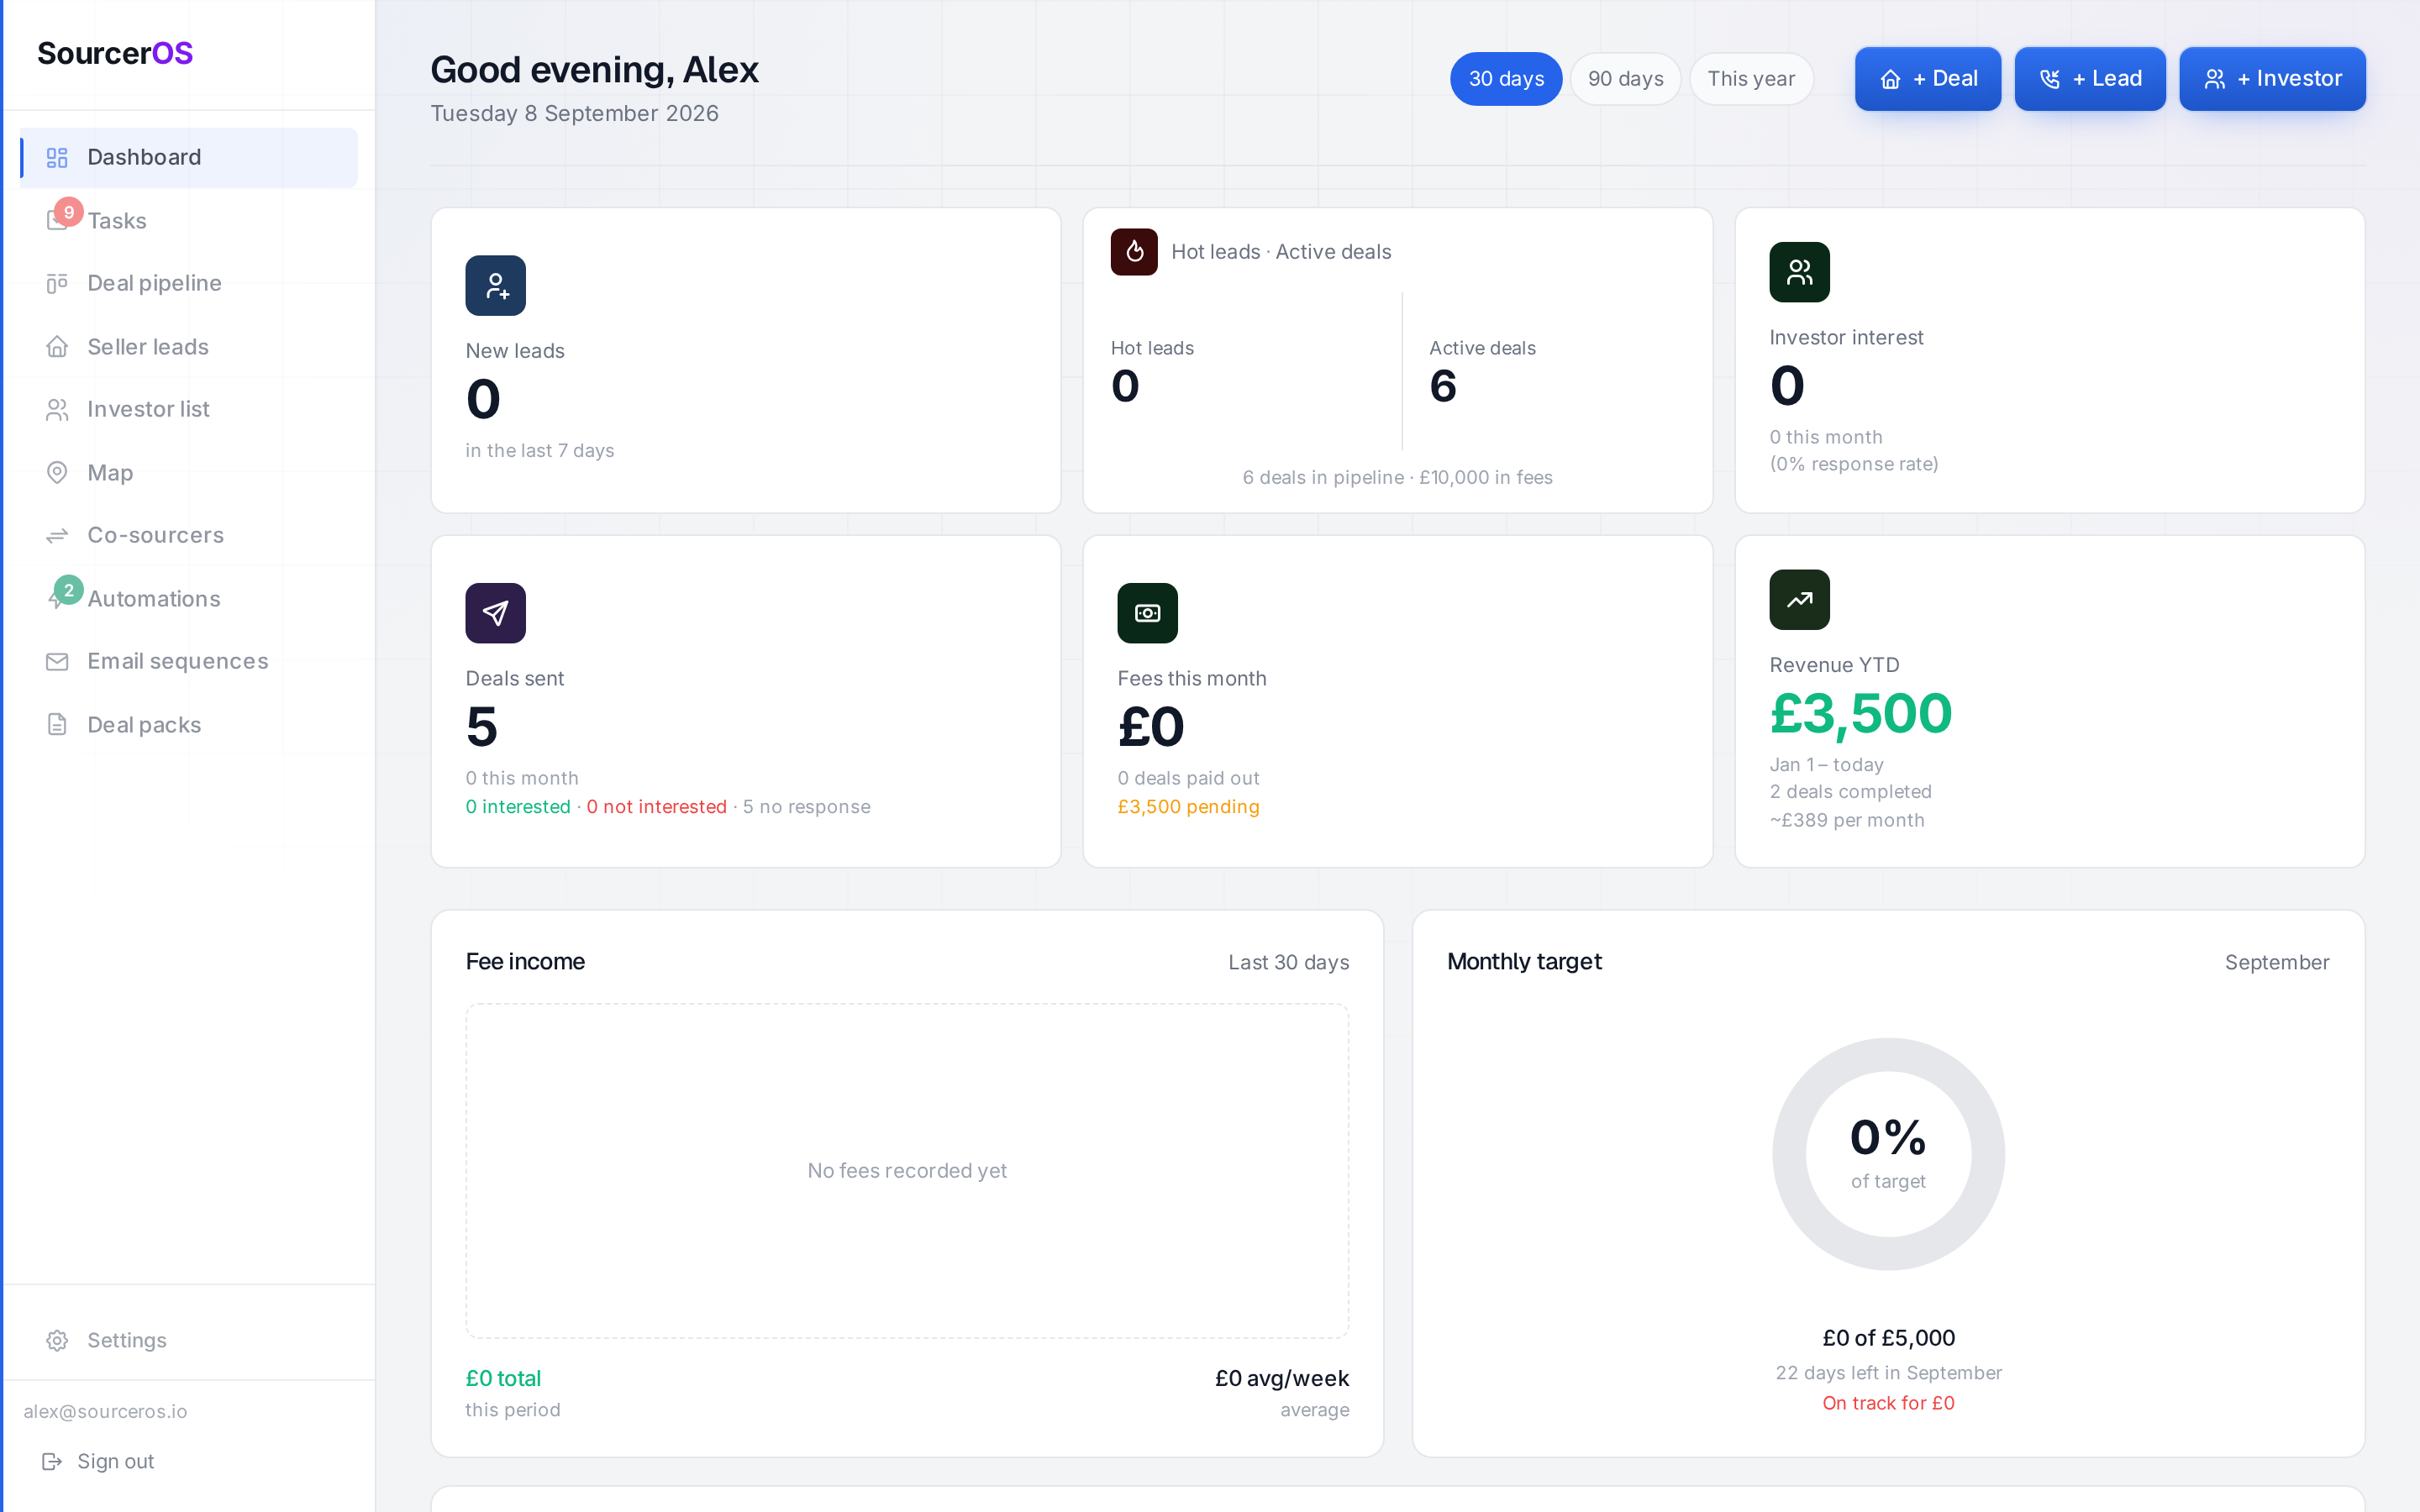Image resolution: width=2420 pixels, height=1512 pixels.
Task: Click the Map pin icon
Action: [x=57, y=472]
